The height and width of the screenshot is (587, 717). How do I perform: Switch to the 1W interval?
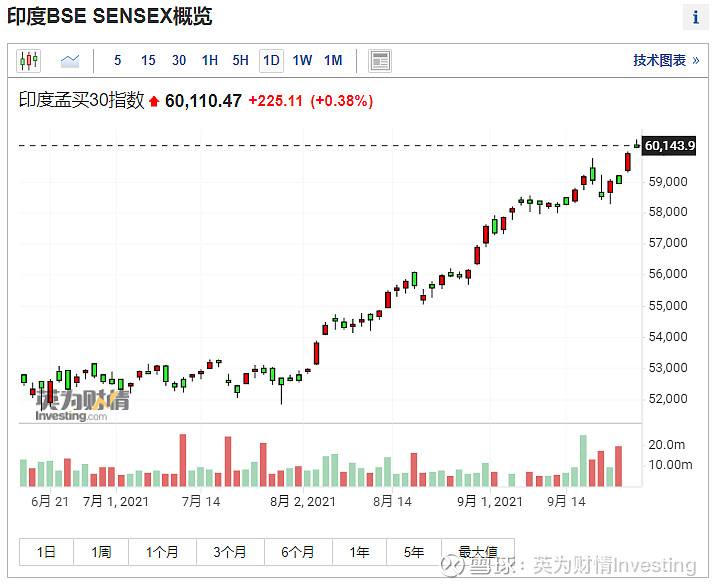coord(302,61)
